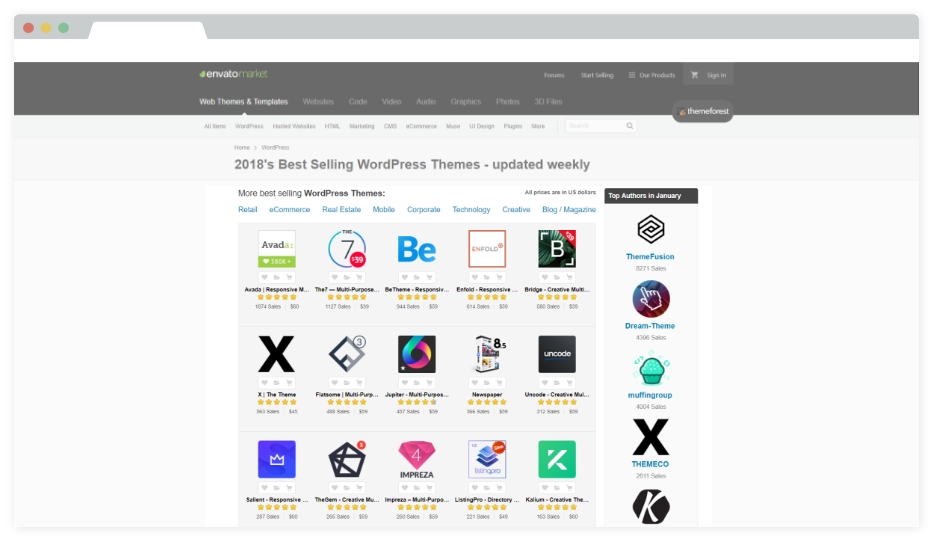Viewport: 935px width, 543px height.
Task: Open the Forums link
Action: (x=554, y=75)
